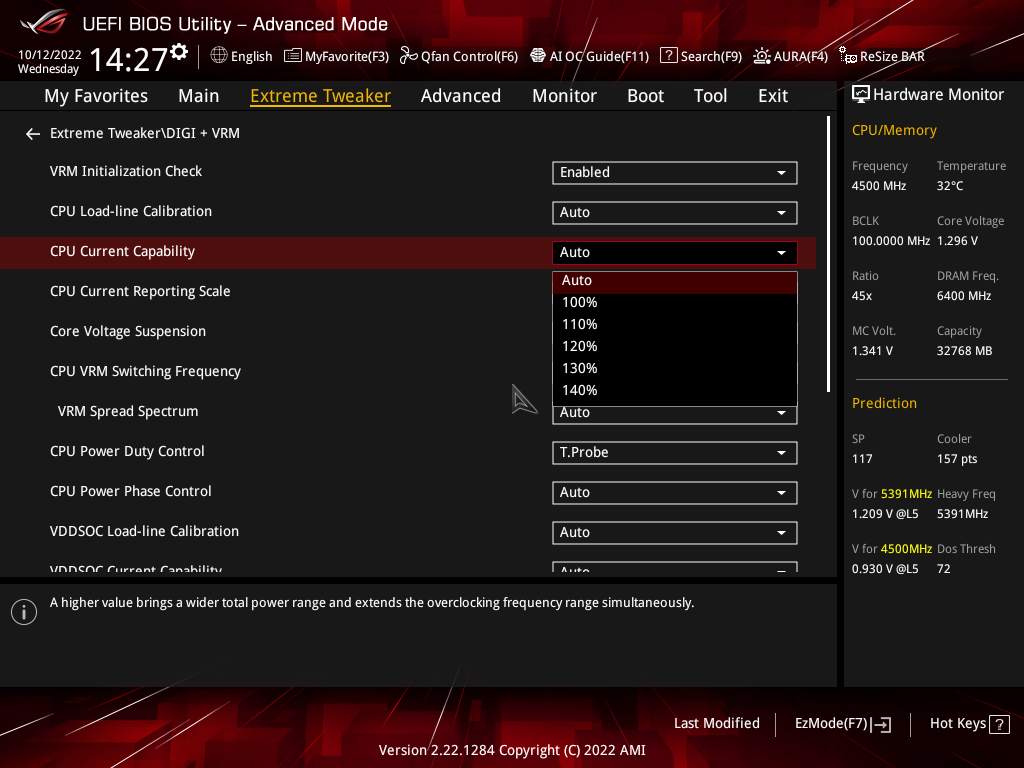
Task: Click the CPU/Memory section heading
Action: [894, 131]
